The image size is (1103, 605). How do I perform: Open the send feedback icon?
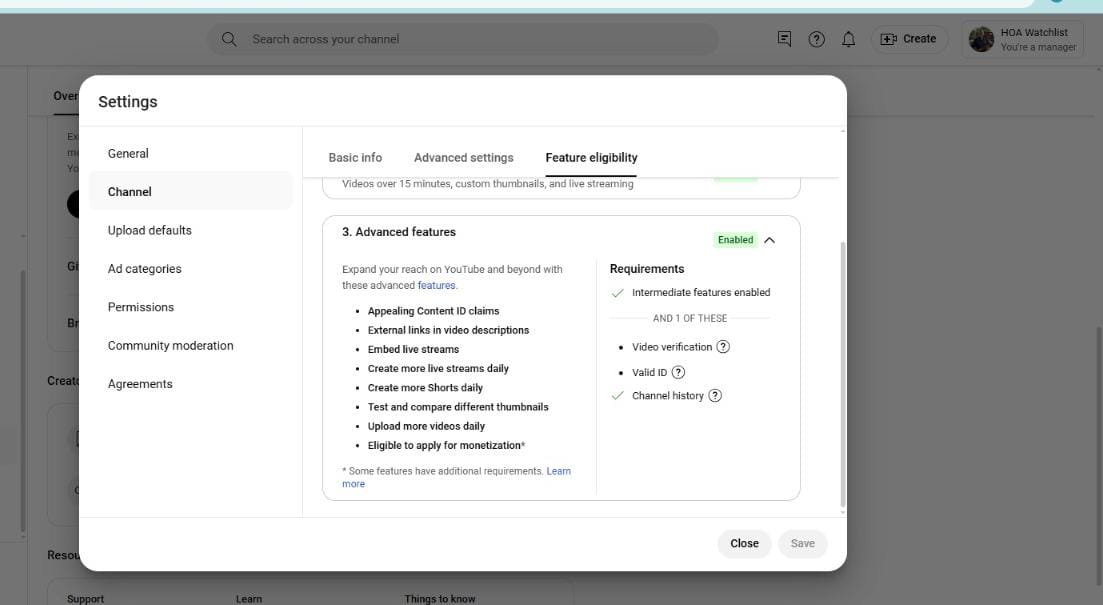(785, 39)
